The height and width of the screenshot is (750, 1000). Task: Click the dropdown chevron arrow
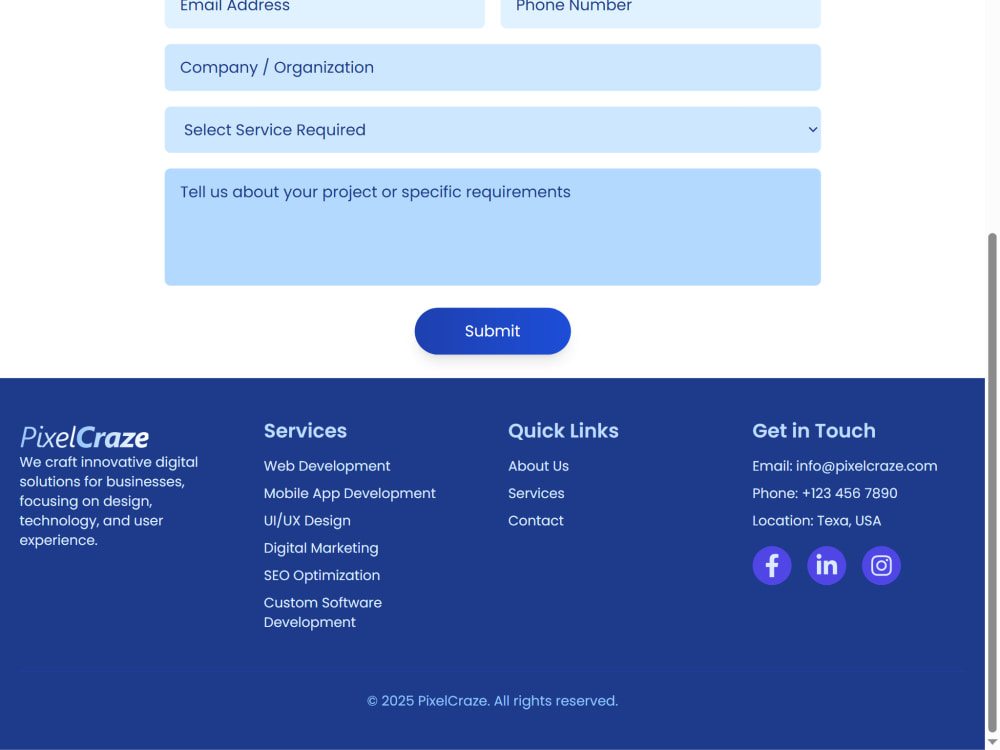point(812,129)
